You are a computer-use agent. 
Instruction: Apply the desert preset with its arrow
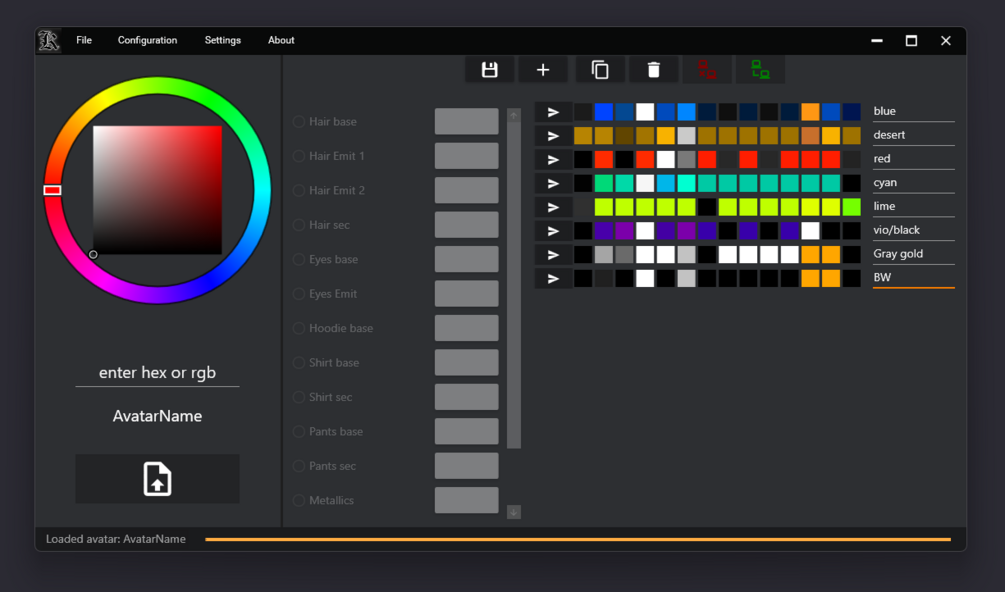coord(553,136)
